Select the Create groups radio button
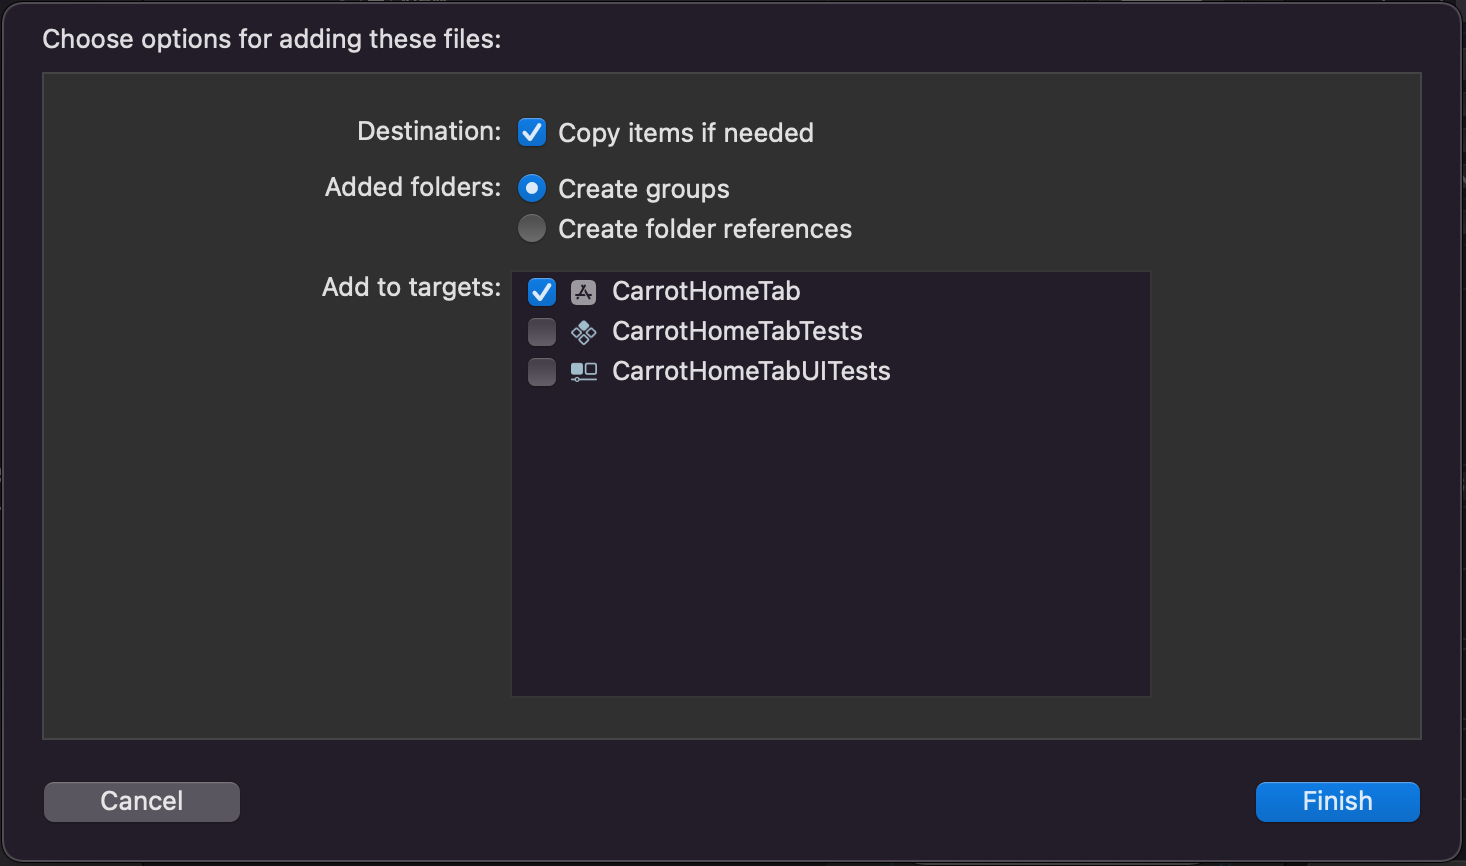The height and width of the screenshot is (866, 1466). [532, 188]
